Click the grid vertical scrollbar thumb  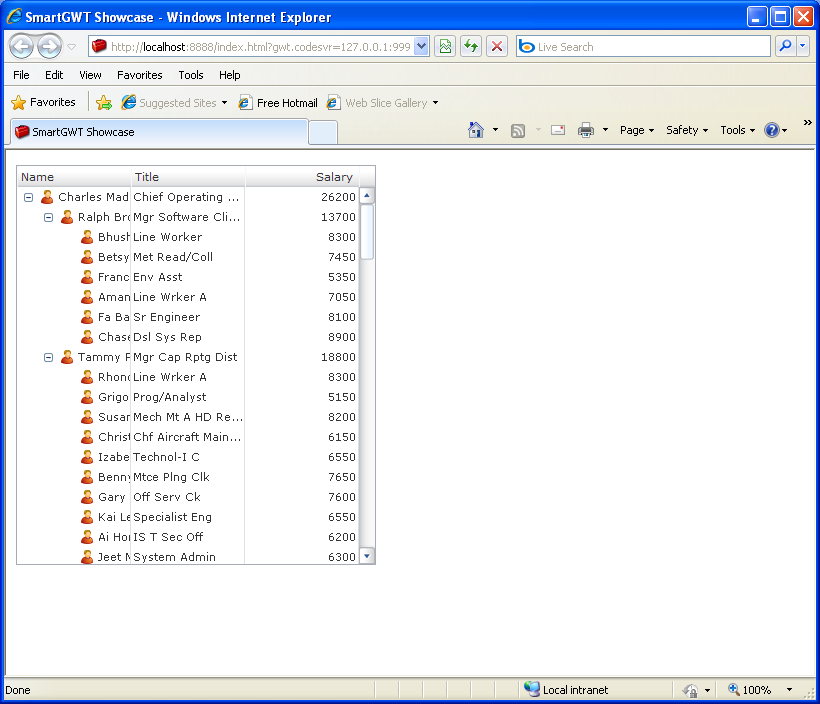click(x=367, y=232)
